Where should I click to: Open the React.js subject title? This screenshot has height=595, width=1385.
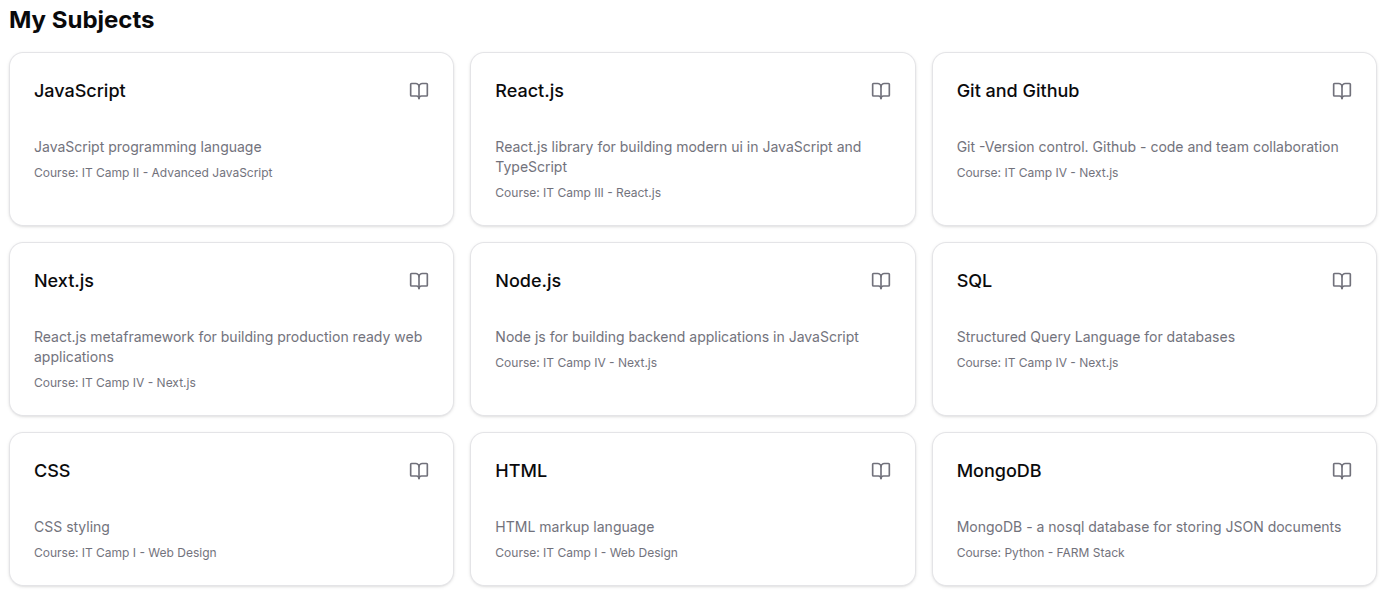(529, 91)
